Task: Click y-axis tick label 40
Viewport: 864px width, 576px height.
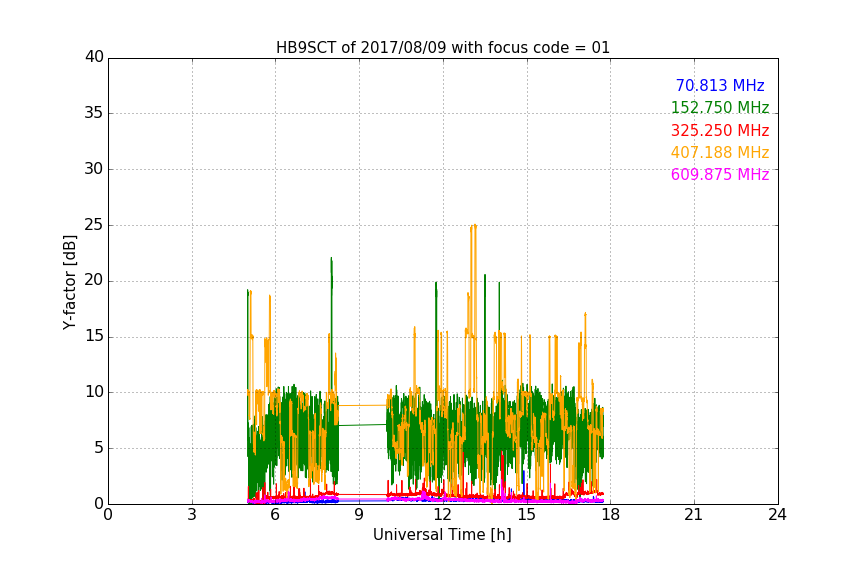Action: (94, 57)
